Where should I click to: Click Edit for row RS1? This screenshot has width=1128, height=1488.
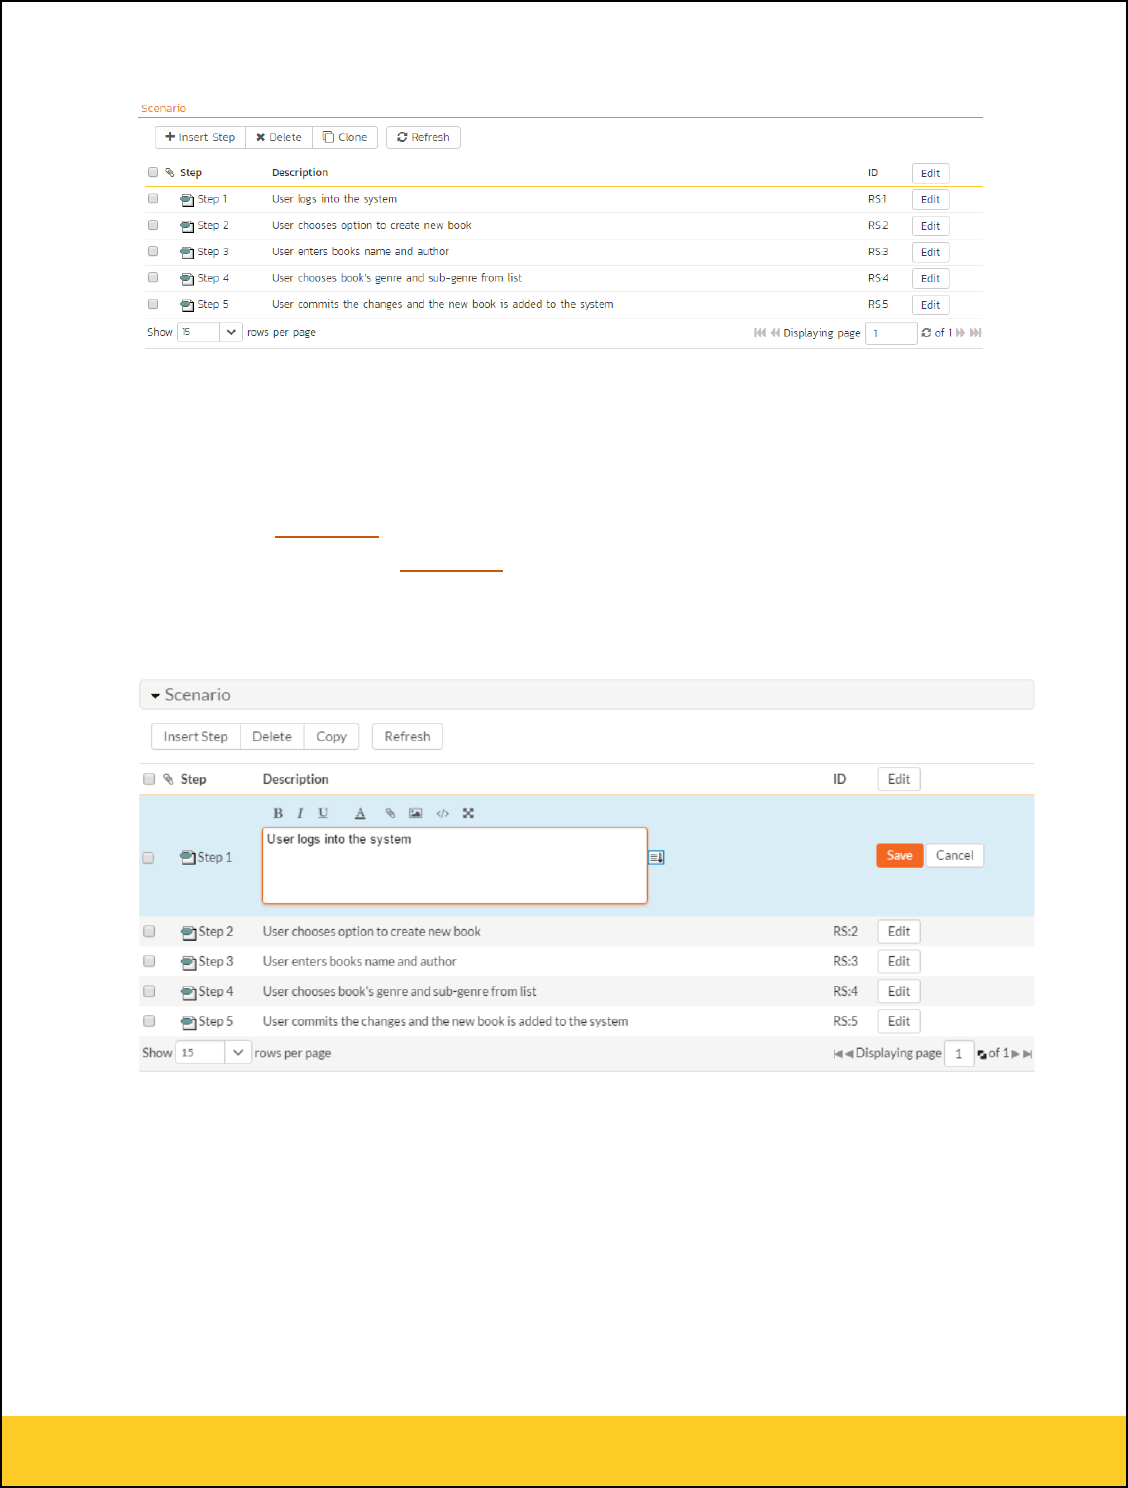(x=930, y=199)
